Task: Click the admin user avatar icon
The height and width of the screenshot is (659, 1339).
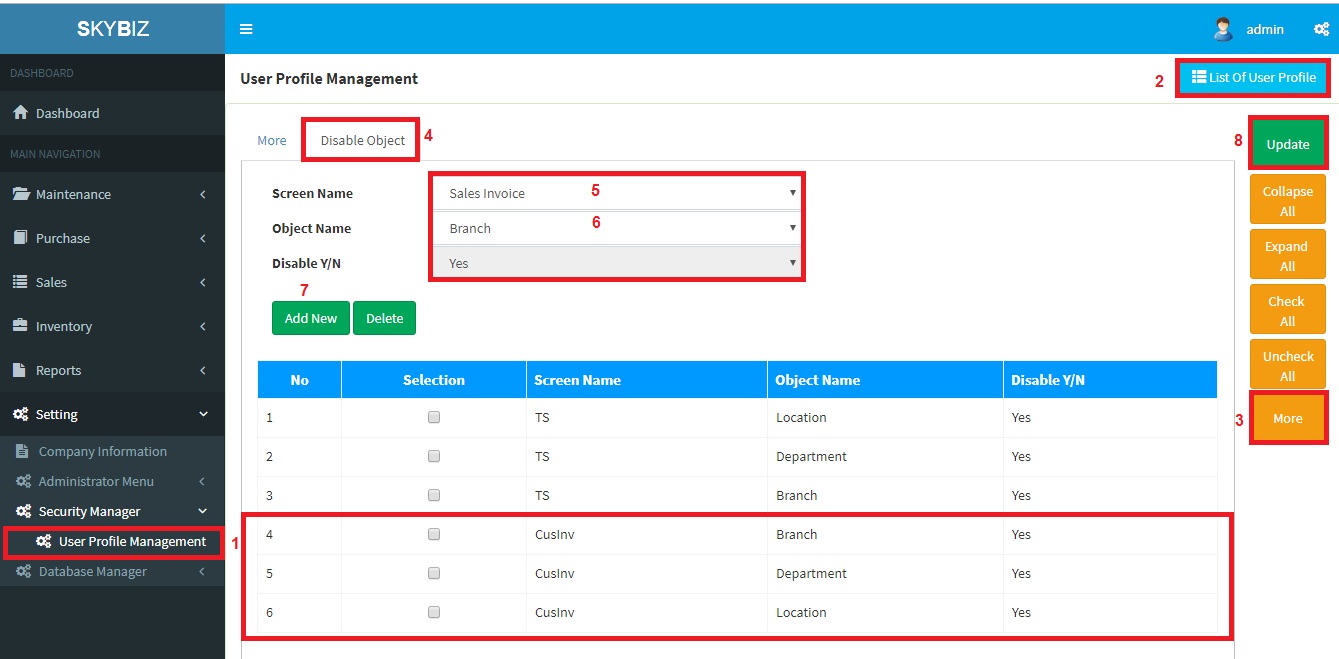Action: click(x=1222, y=29)
